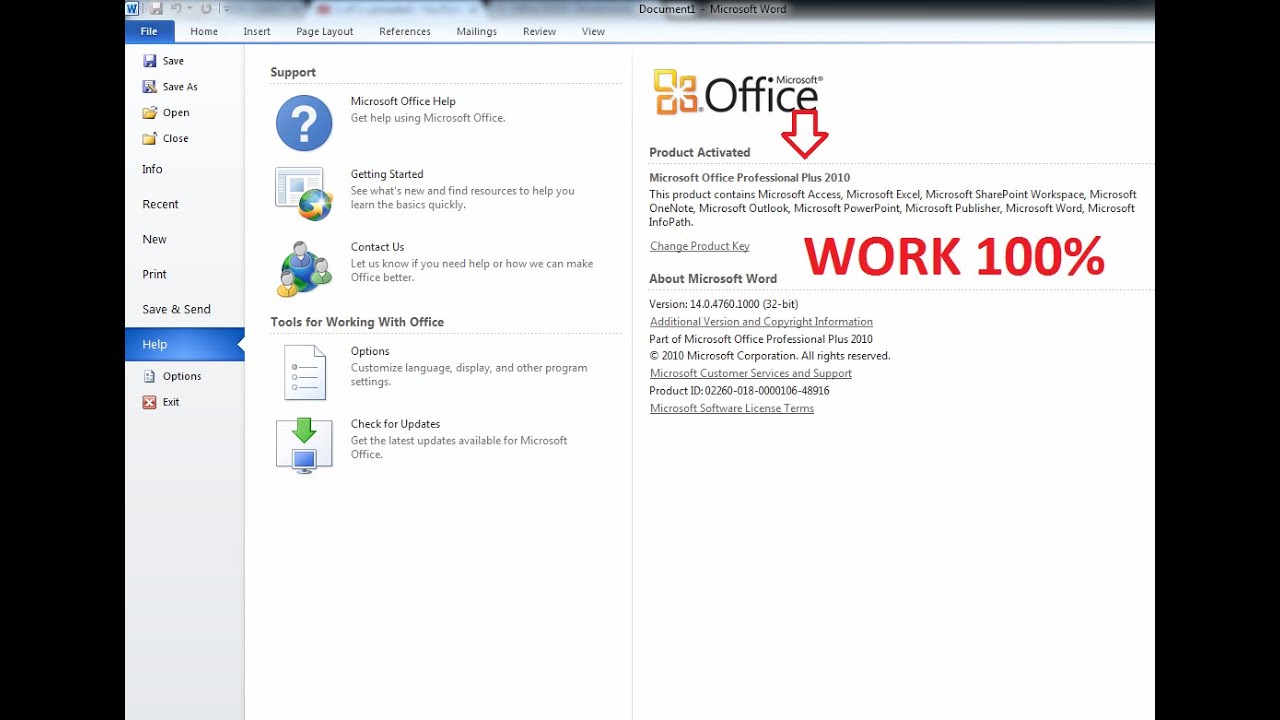Click the 'Version: 14.0.4760.1000 (32-bit)' text
The height and width of the screenshot is (720, 1280).
[724, 304]
